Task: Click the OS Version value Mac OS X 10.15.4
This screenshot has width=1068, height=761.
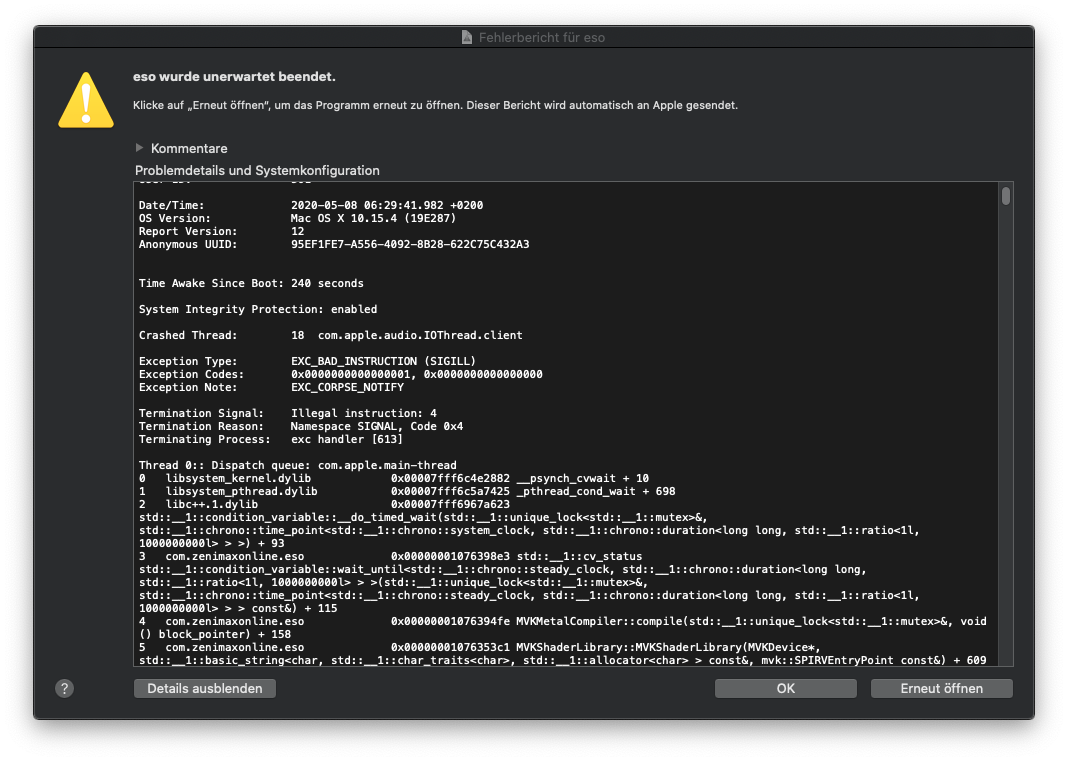Action: [373, 218]
